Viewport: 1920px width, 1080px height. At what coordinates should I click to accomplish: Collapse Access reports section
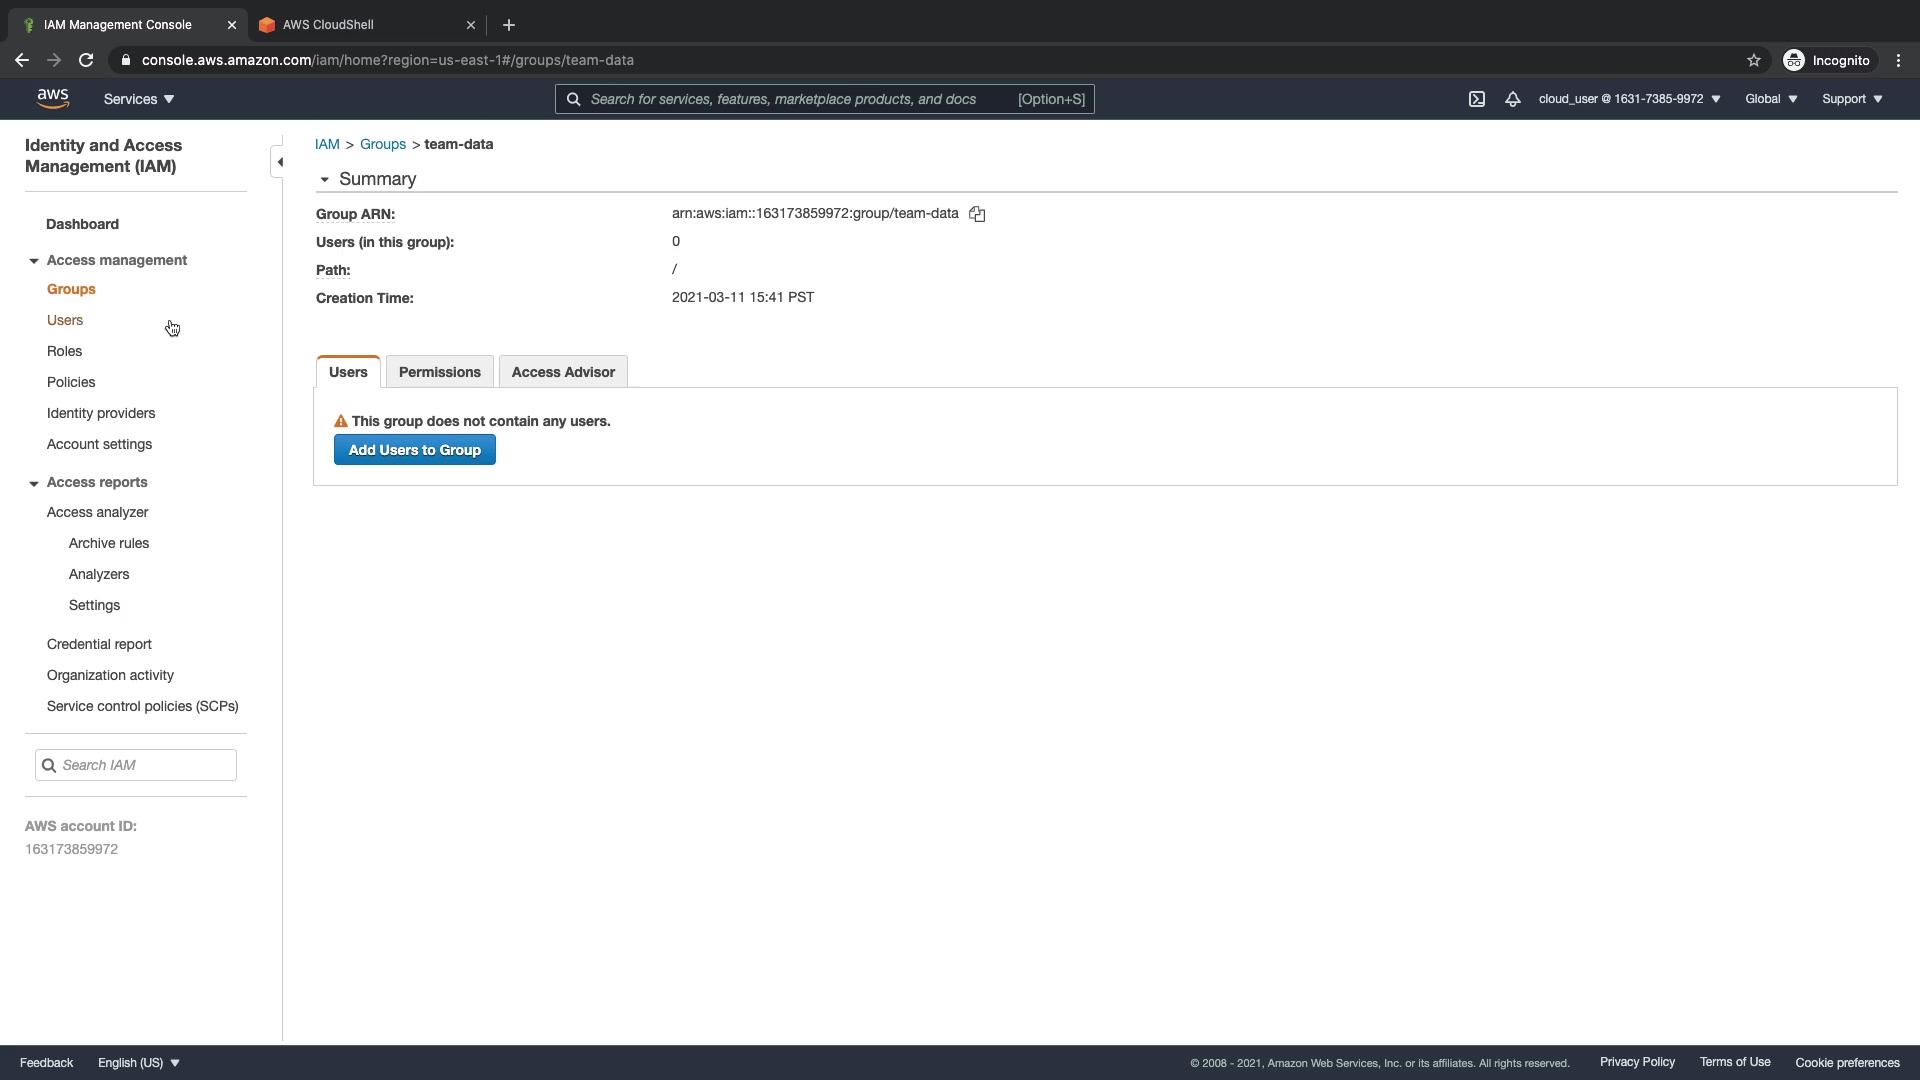click(34, 483)
